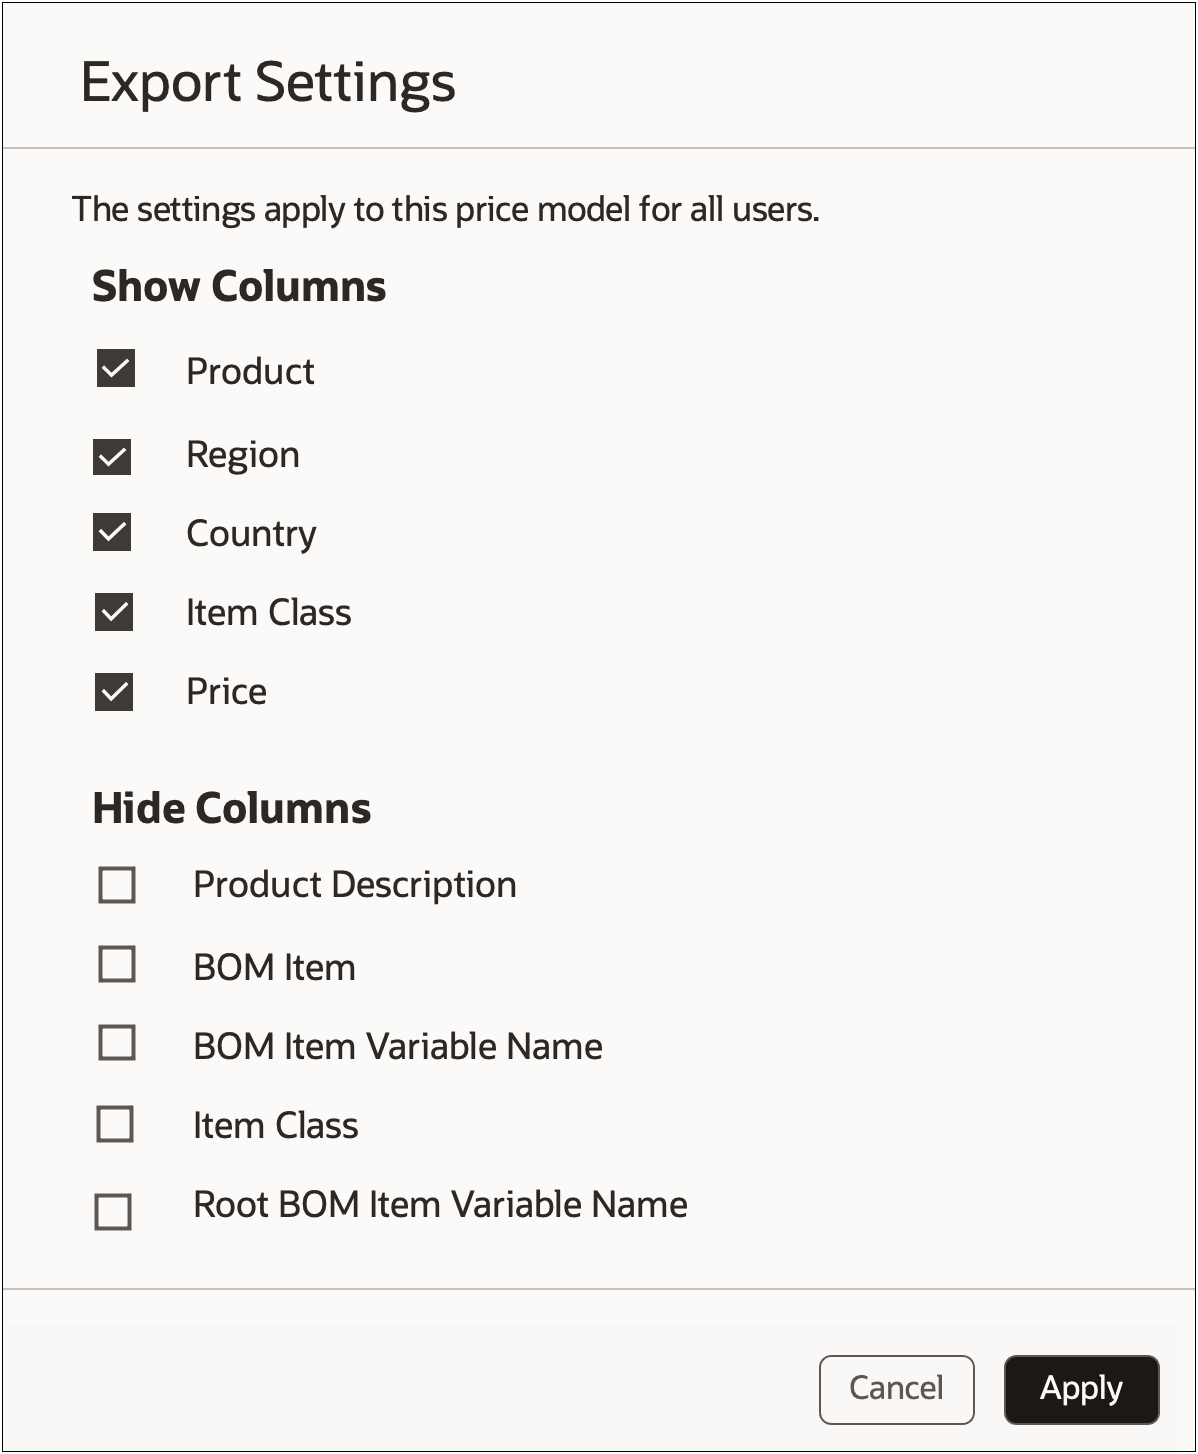The width and height of the screenshot is (1198, 1454).
Task: Click the BOM Item label text
Action: pos(274,966)
